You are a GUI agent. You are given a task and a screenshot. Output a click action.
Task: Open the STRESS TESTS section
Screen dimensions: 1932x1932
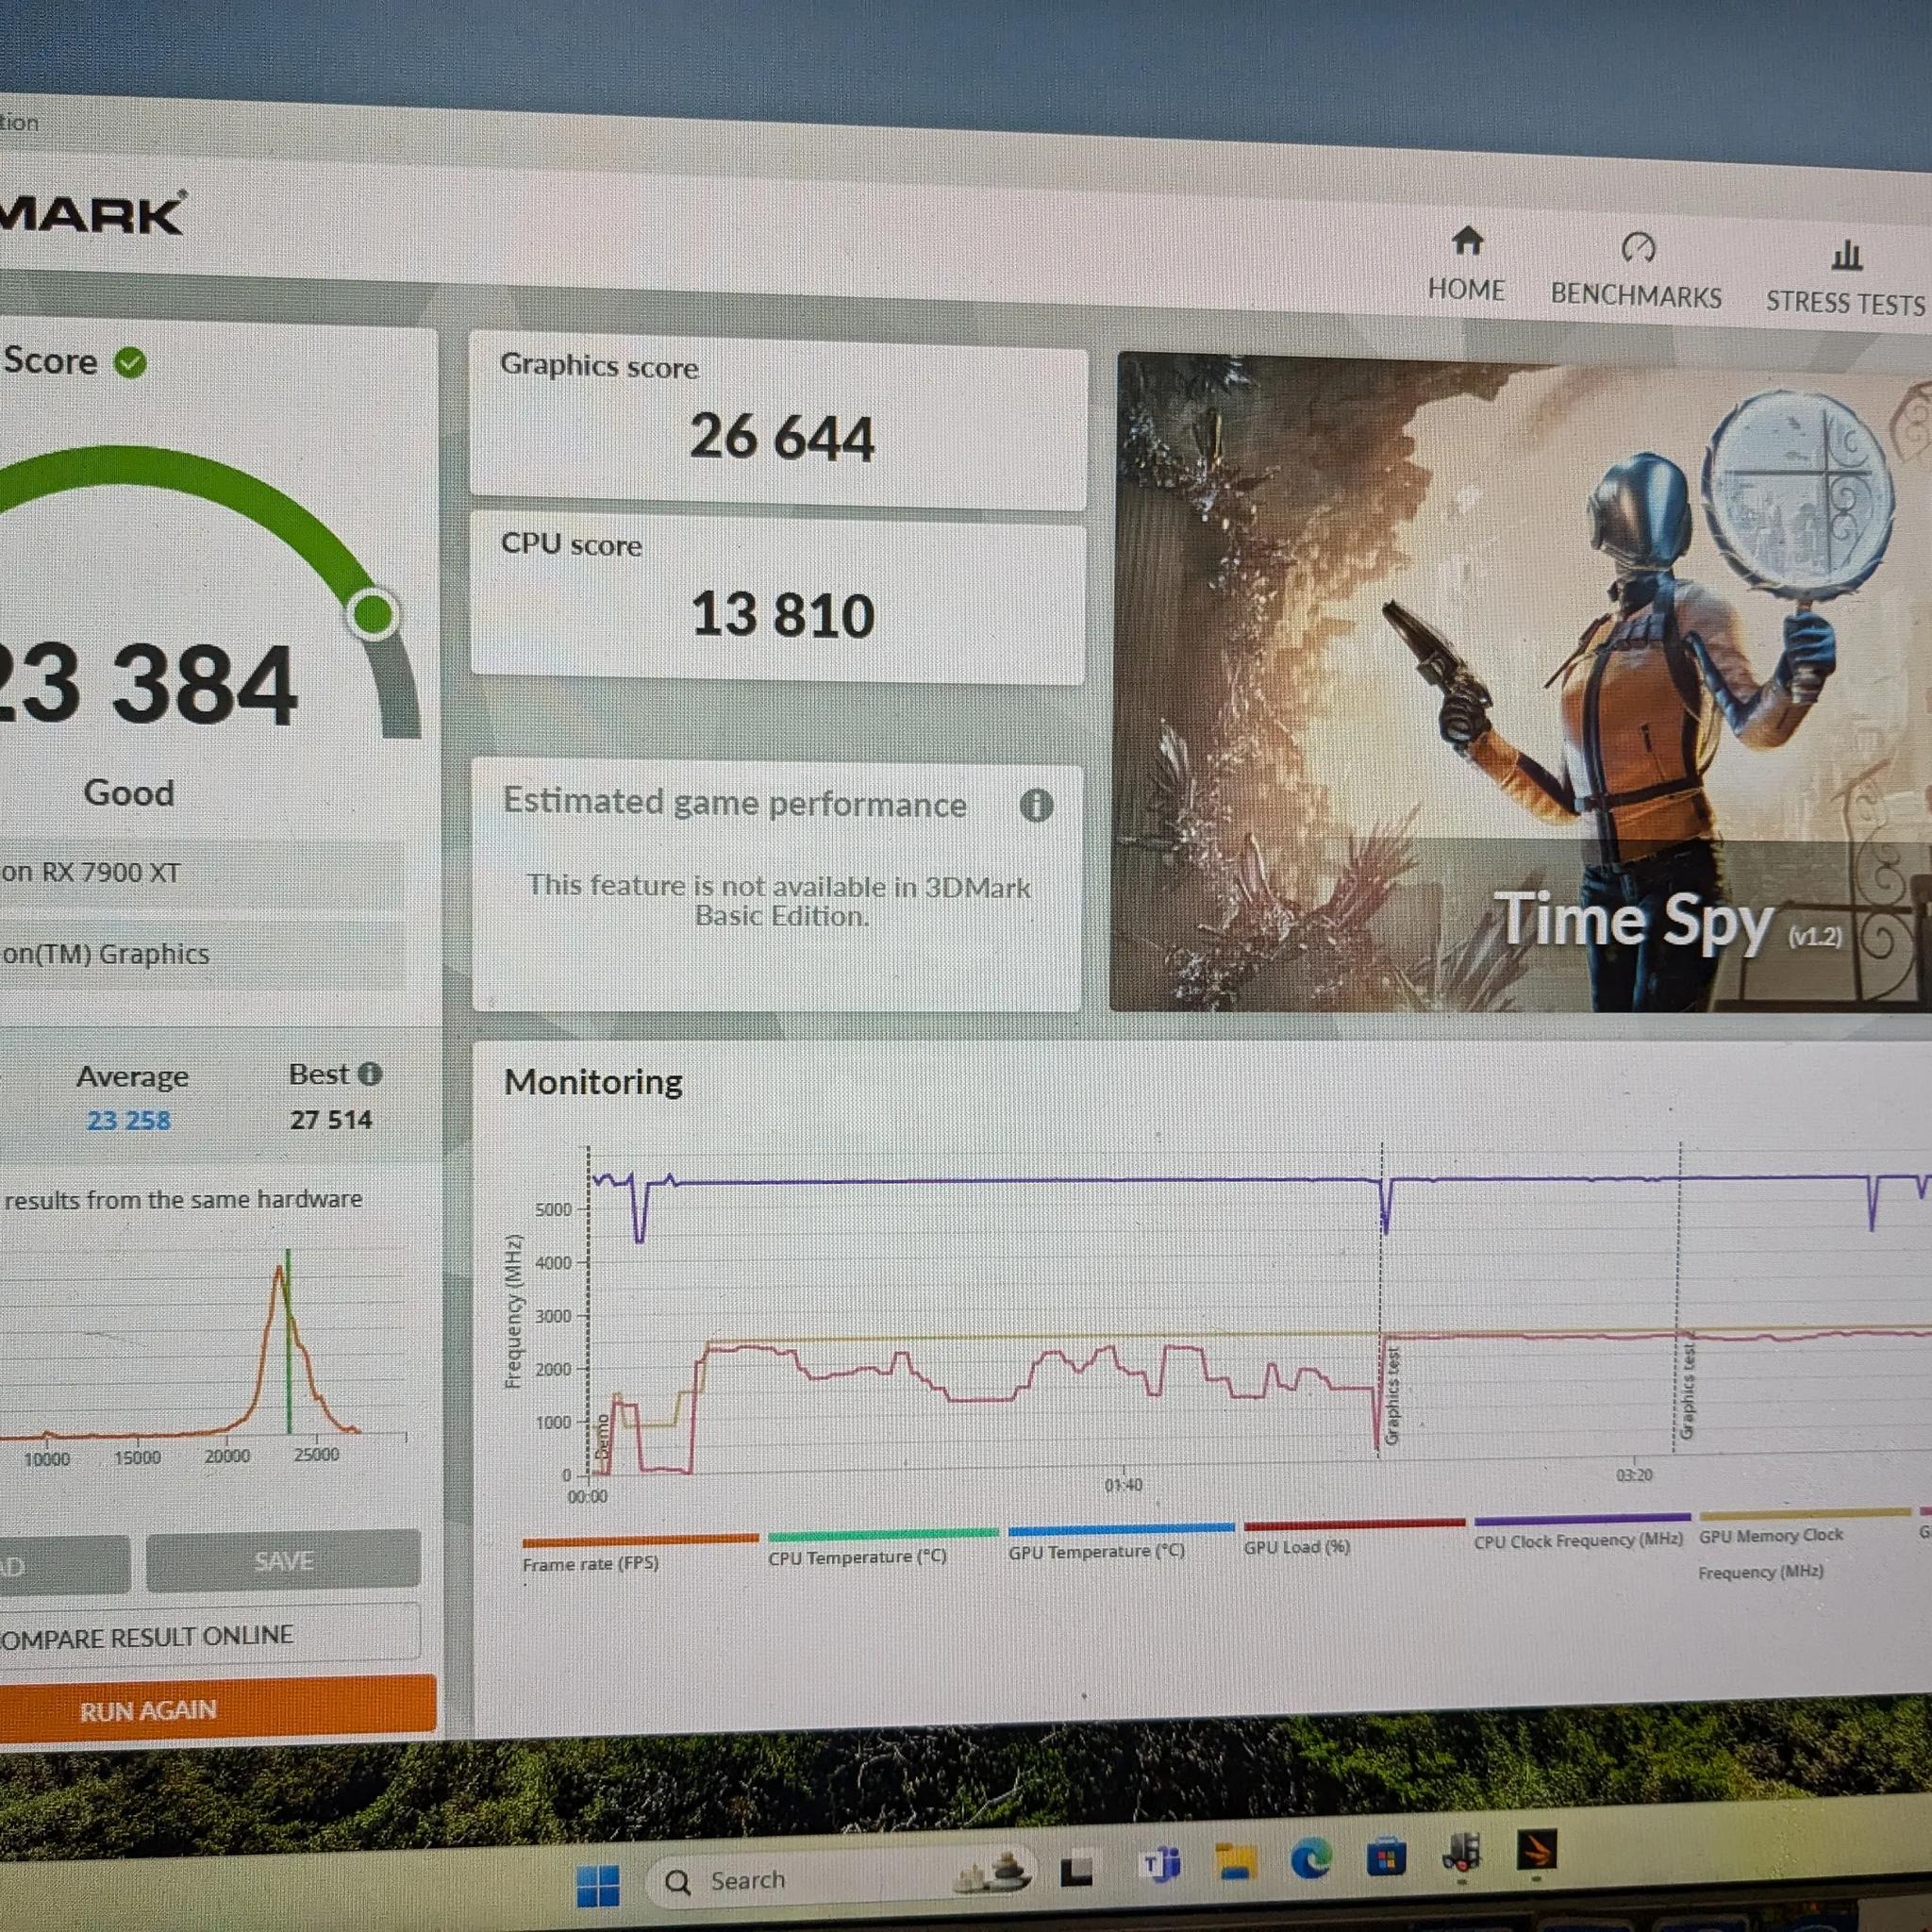1845,280
